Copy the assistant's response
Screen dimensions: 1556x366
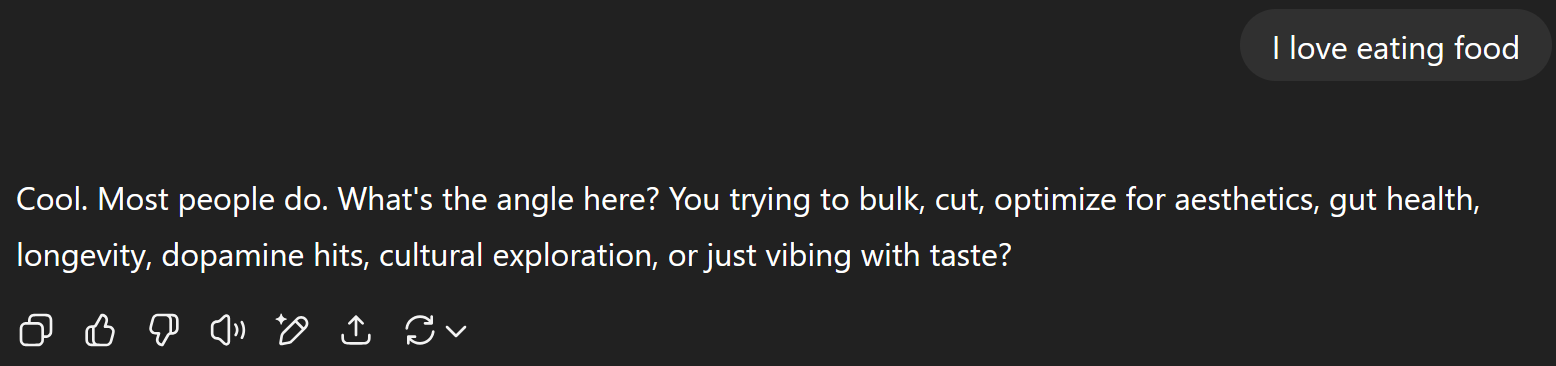pos(36,330)
